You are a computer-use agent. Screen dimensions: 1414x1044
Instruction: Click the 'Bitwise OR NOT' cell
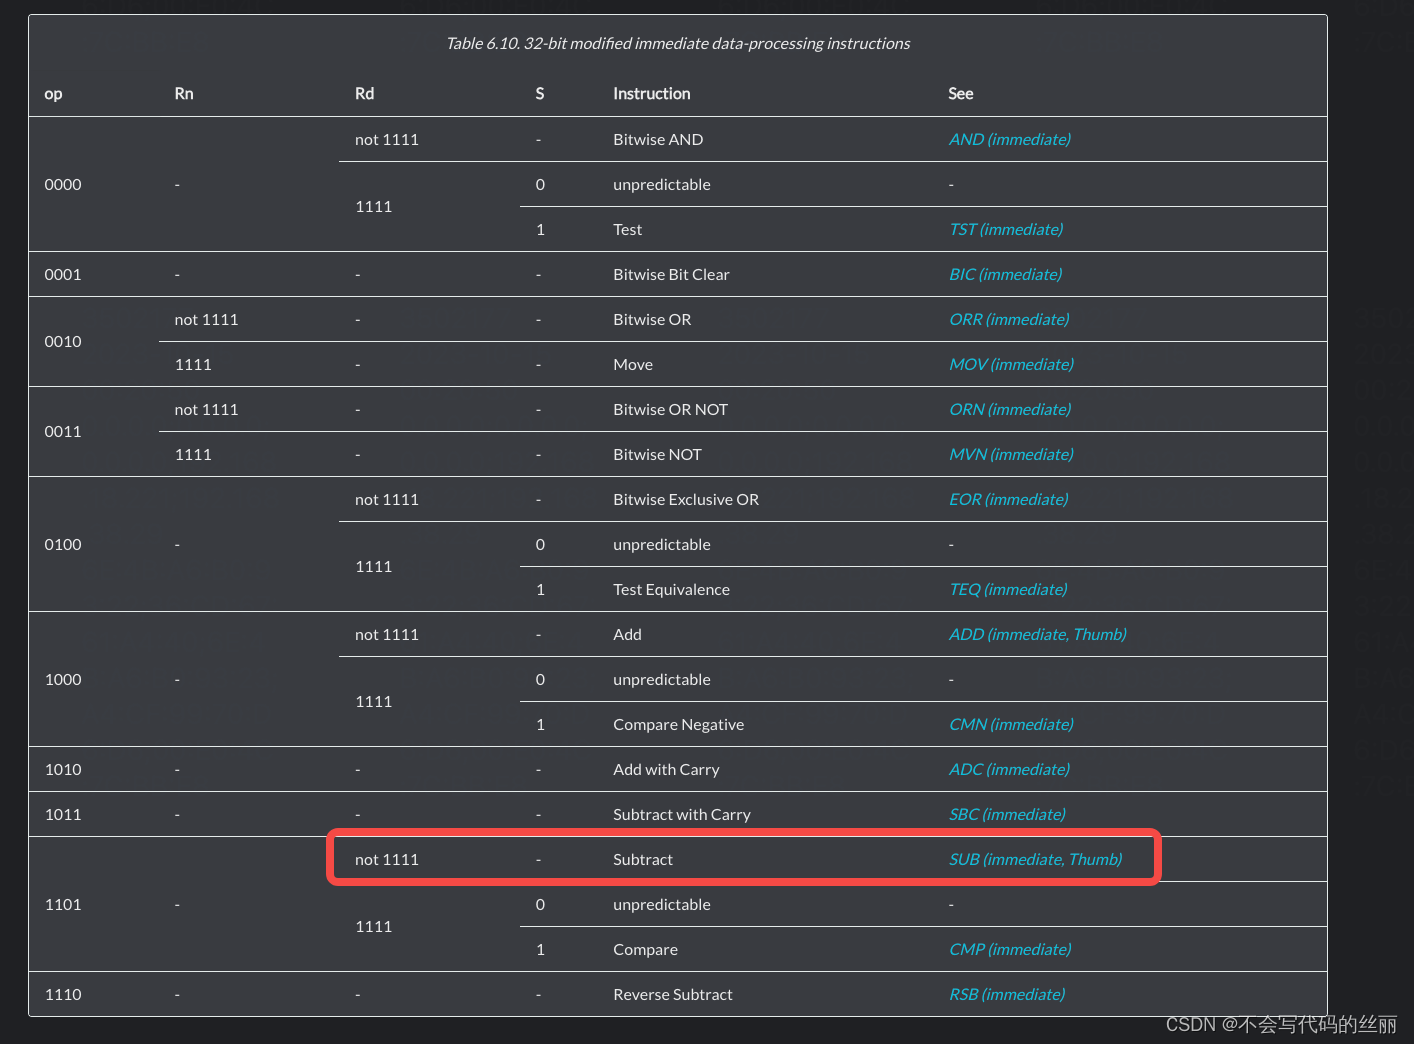coord(670,410)
